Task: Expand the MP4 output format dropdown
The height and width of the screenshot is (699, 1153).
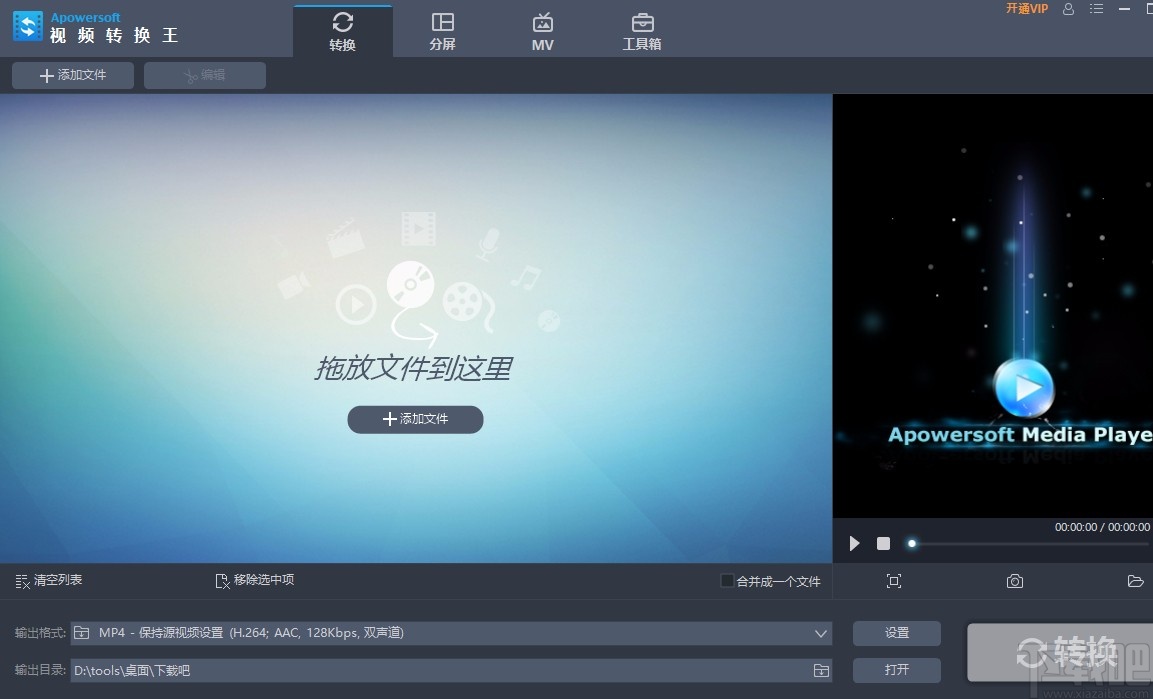Action: 820,632
